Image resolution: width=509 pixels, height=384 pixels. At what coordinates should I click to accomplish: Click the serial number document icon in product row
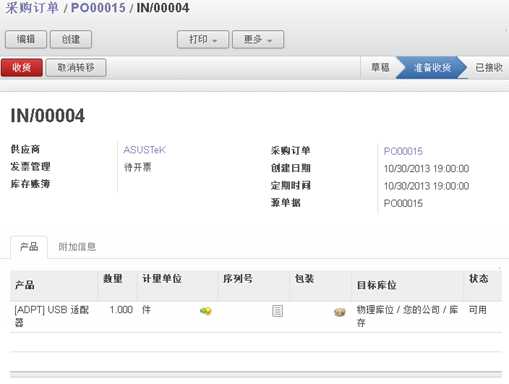click(277, 311)
